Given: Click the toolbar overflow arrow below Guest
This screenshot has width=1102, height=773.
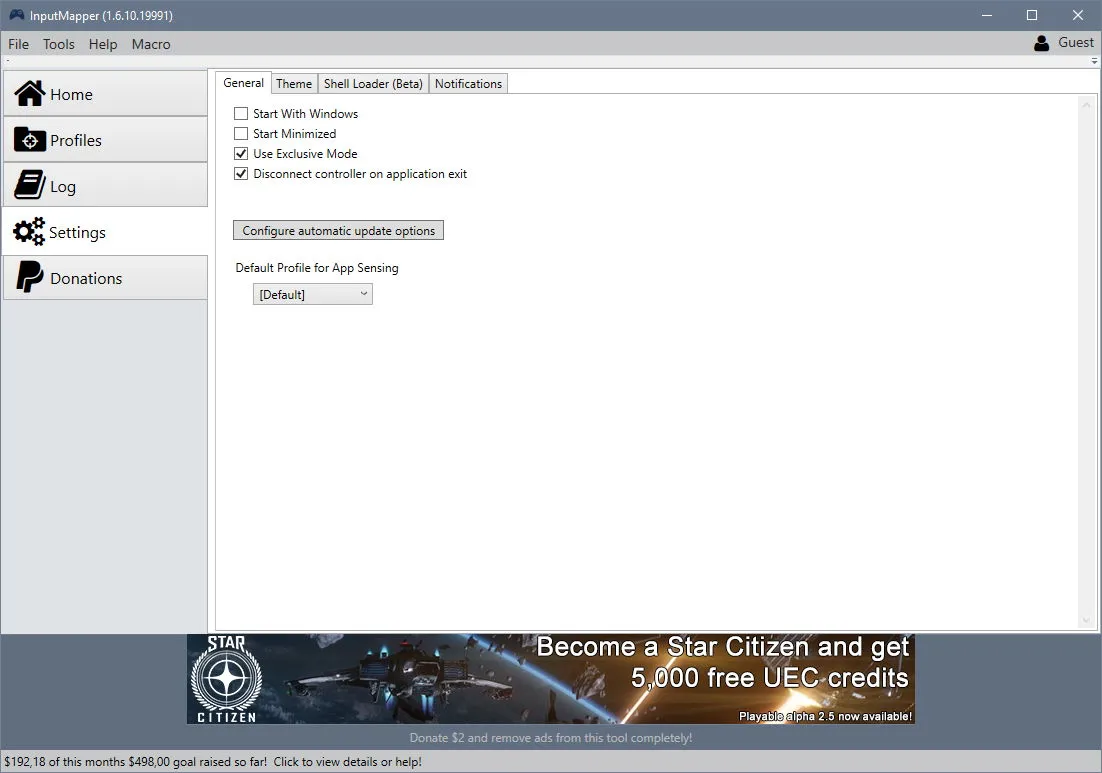Looking at the screenshot, I should [1094, 61].
